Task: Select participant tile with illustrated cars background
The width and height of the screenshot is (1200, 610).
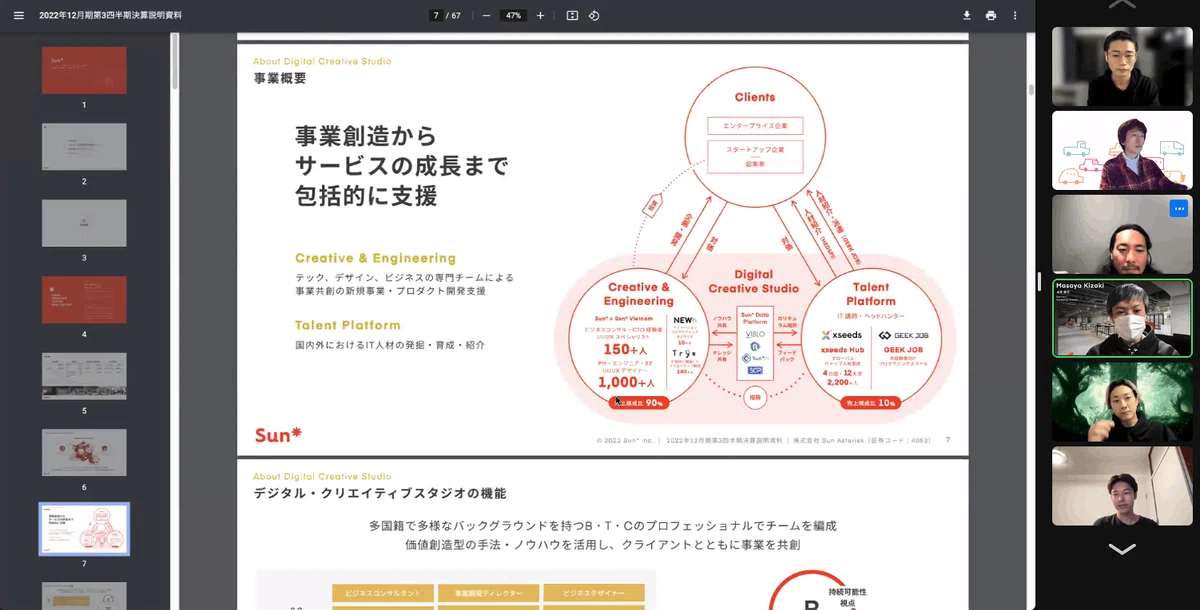Action: coord(1122,150)
